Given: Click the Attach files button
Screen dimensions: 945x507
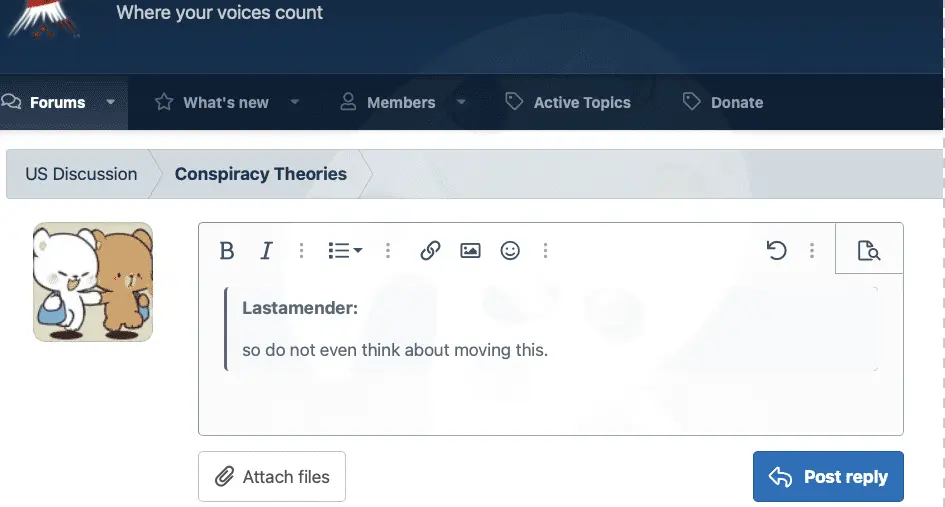Looking at the screenshot, I should pos(272,477).
